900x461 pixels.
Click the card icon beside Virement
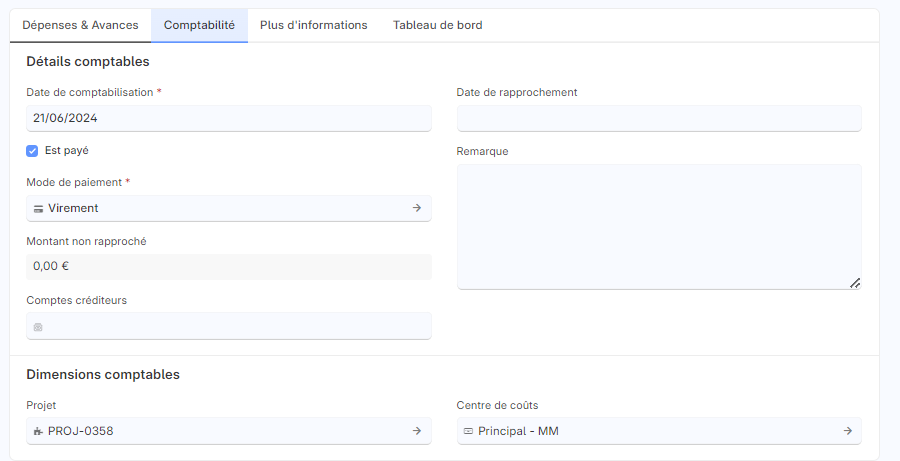pyautogui.click(x=38, y=209)
